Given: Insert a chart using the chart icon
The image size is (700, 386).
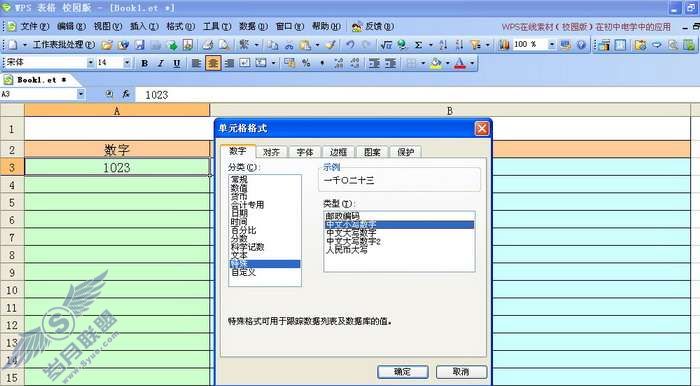Looking at the screenshot, I should click(504, 45).
